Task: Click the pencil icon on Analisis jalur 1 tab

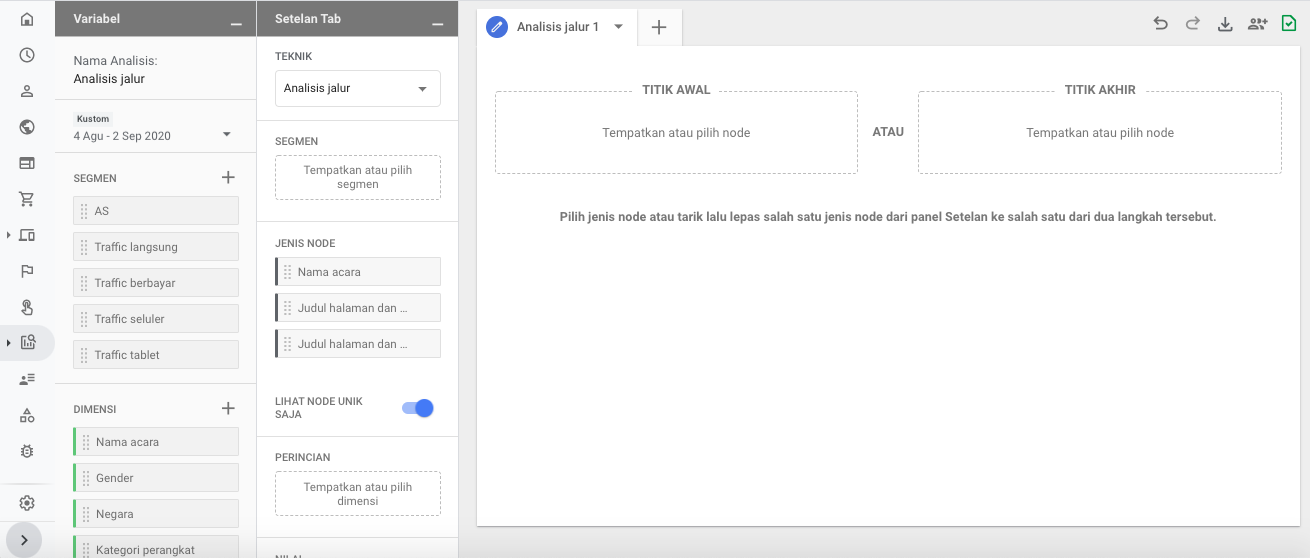Action: (497, 27)
